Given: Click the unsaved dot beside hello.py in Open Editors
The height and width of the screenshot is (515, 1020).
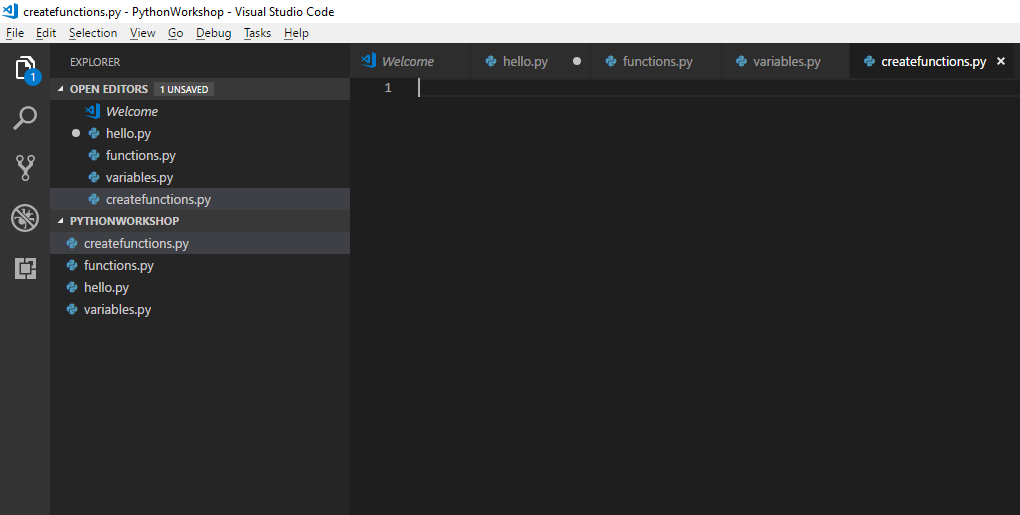Looking at the screenshot, I should point(75,133).
